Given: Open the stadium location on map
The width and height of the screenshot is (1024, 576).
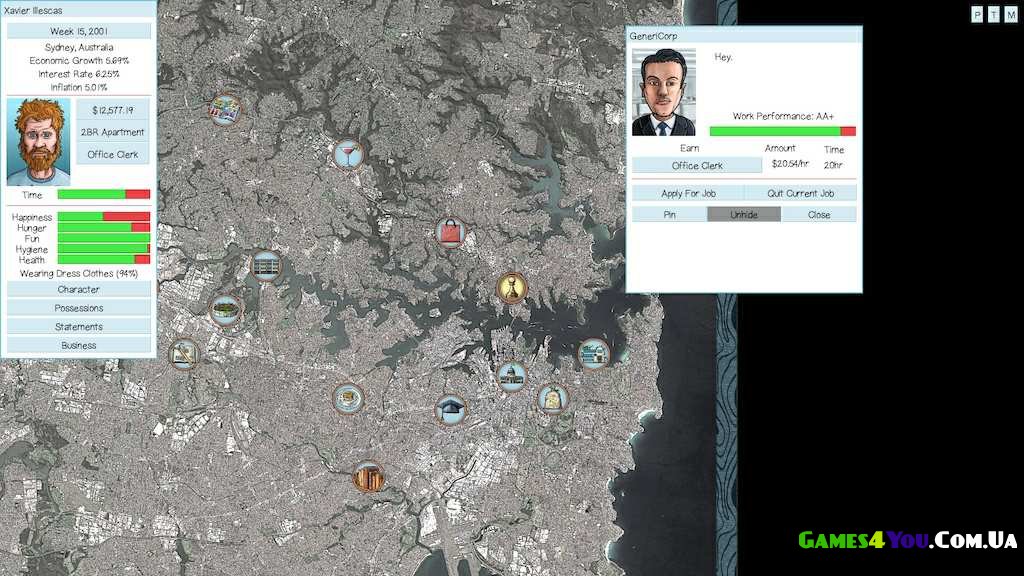Looking at the screenshot, I should [226, 310].
